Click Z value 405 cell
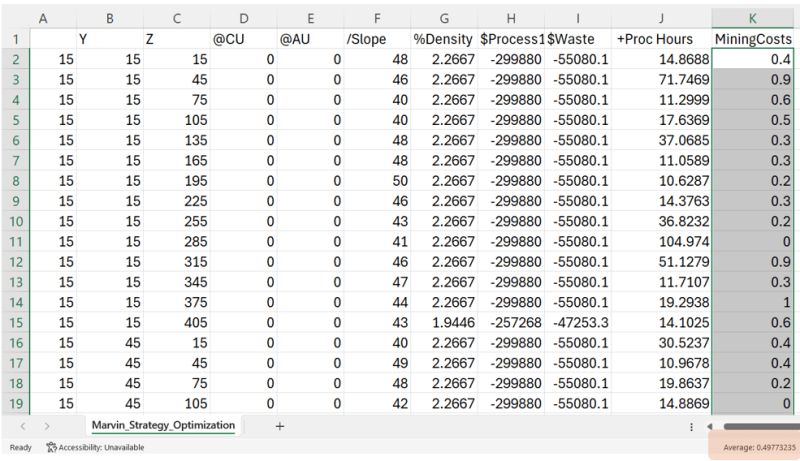 [177, 323]
